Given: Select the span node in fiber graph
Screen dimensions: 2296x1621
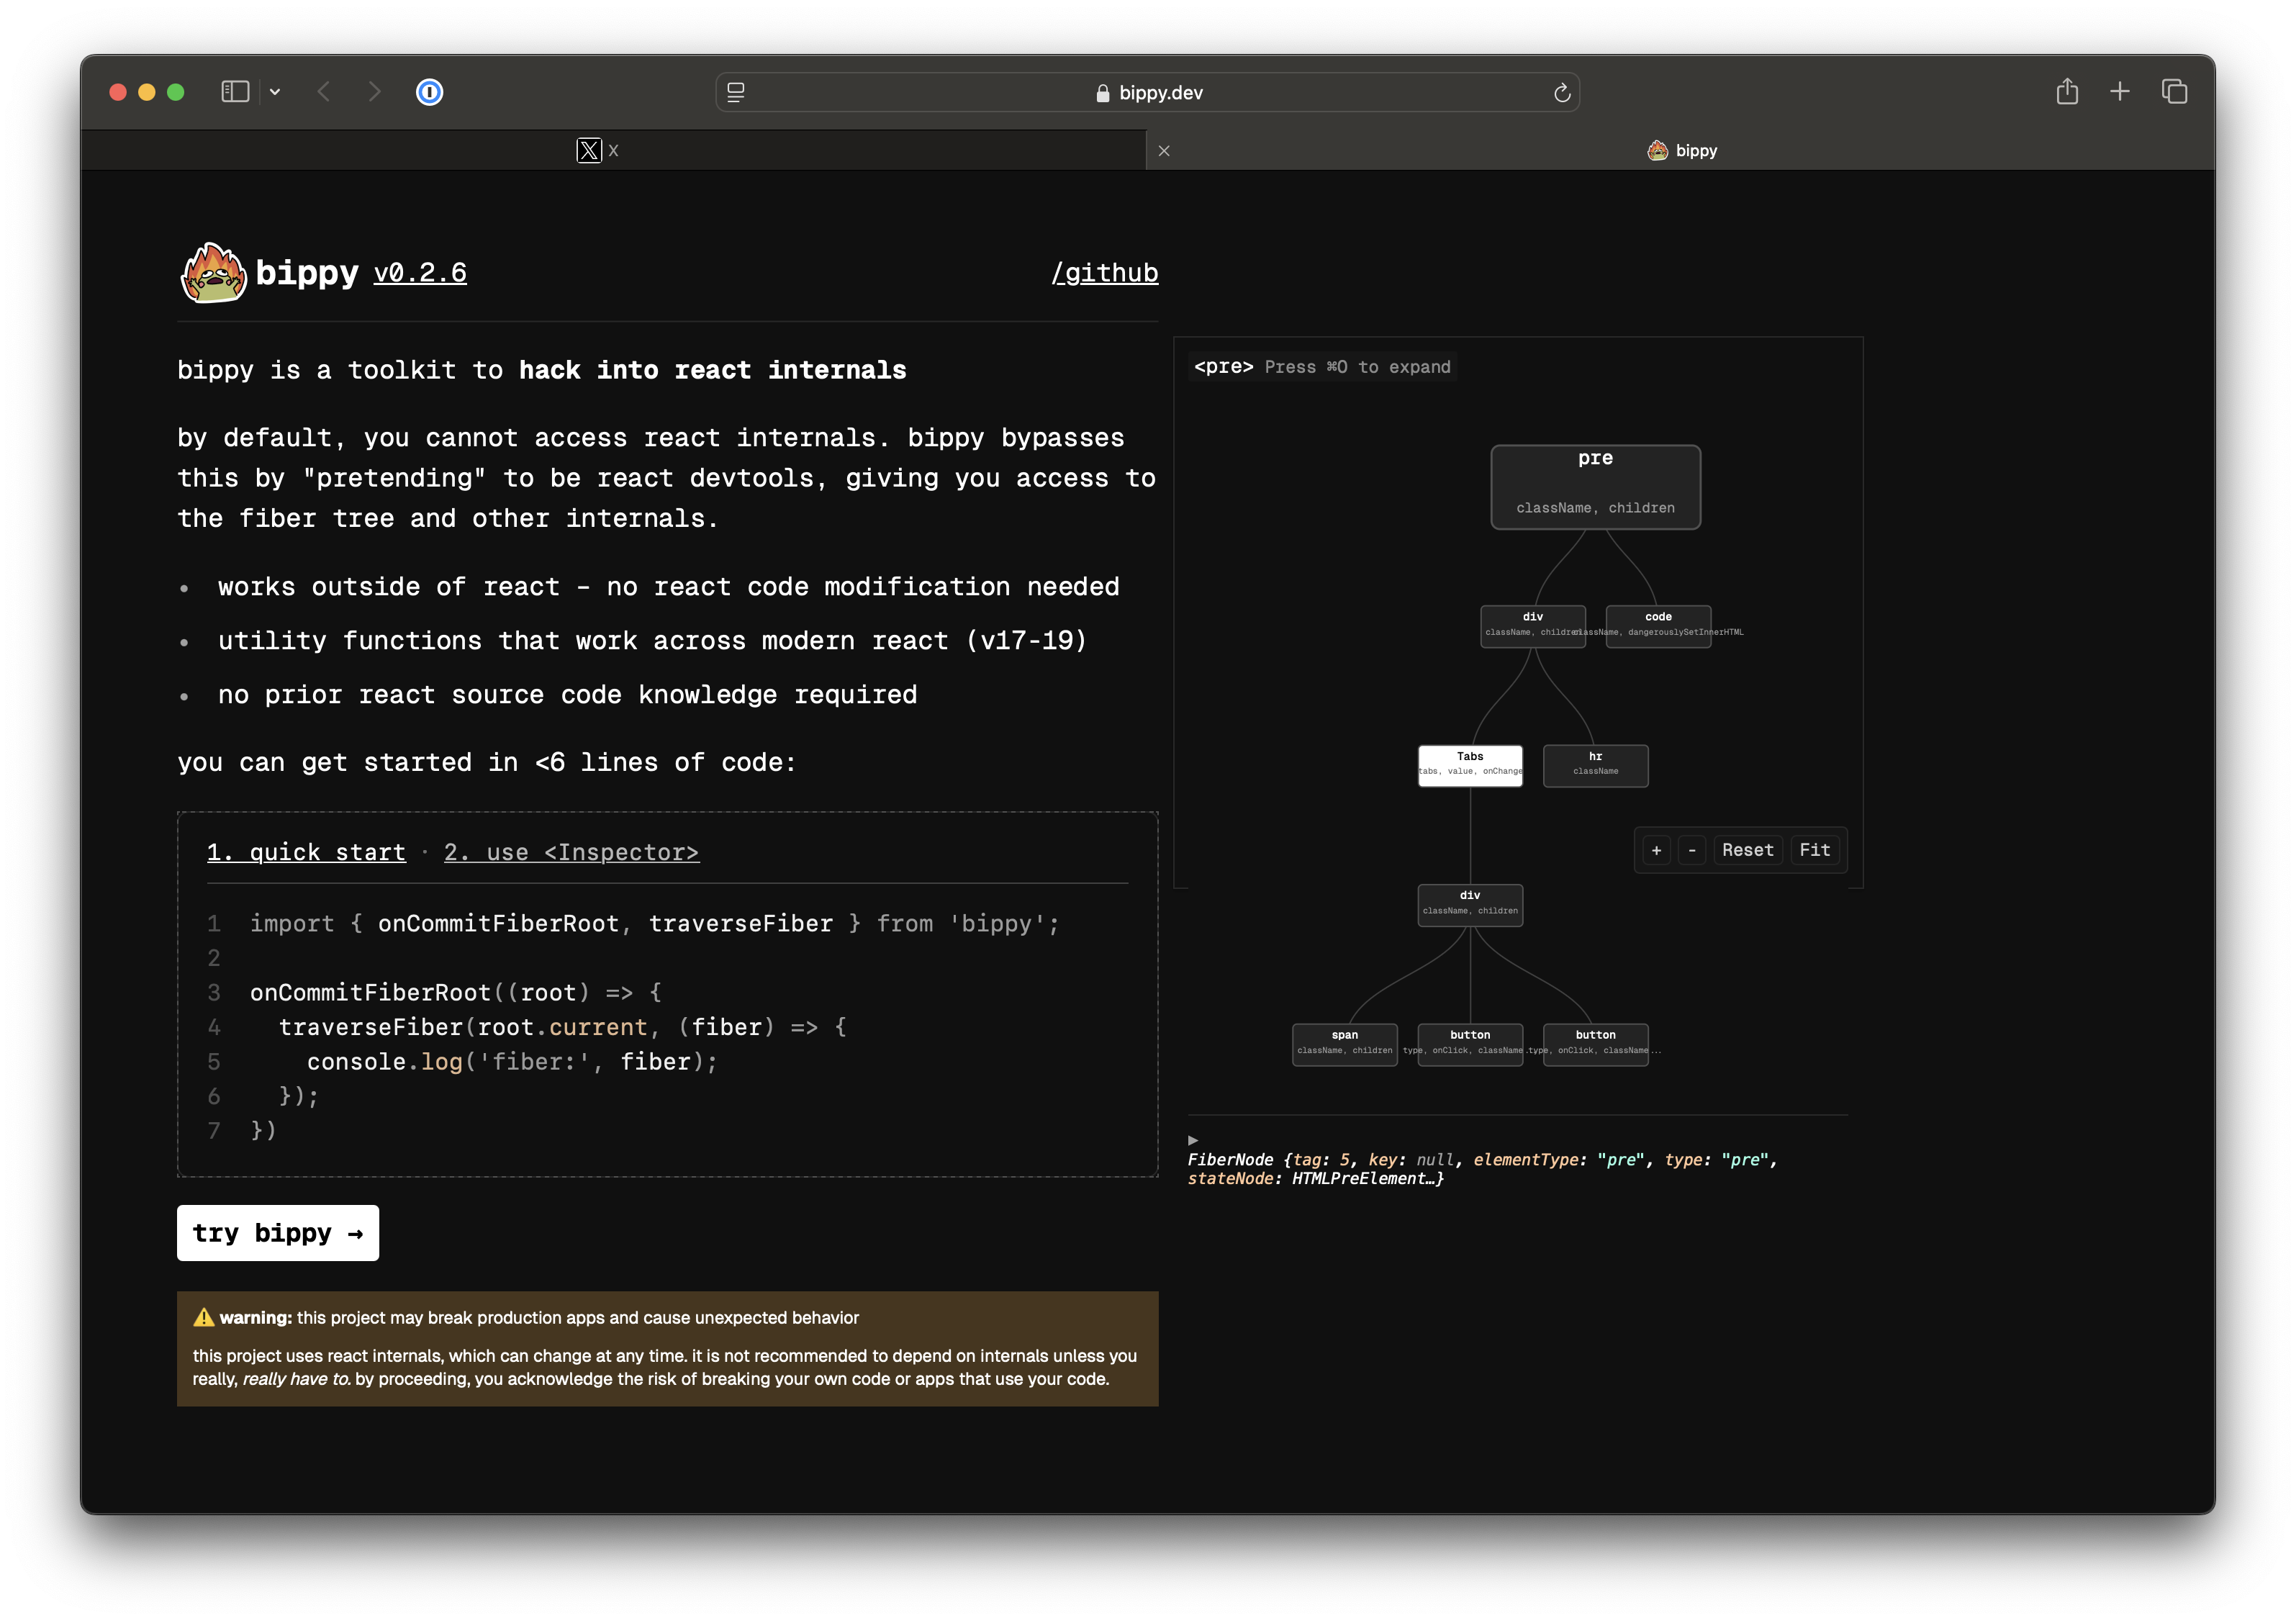Looking at the screenshot, I should coord(1344,1045).
